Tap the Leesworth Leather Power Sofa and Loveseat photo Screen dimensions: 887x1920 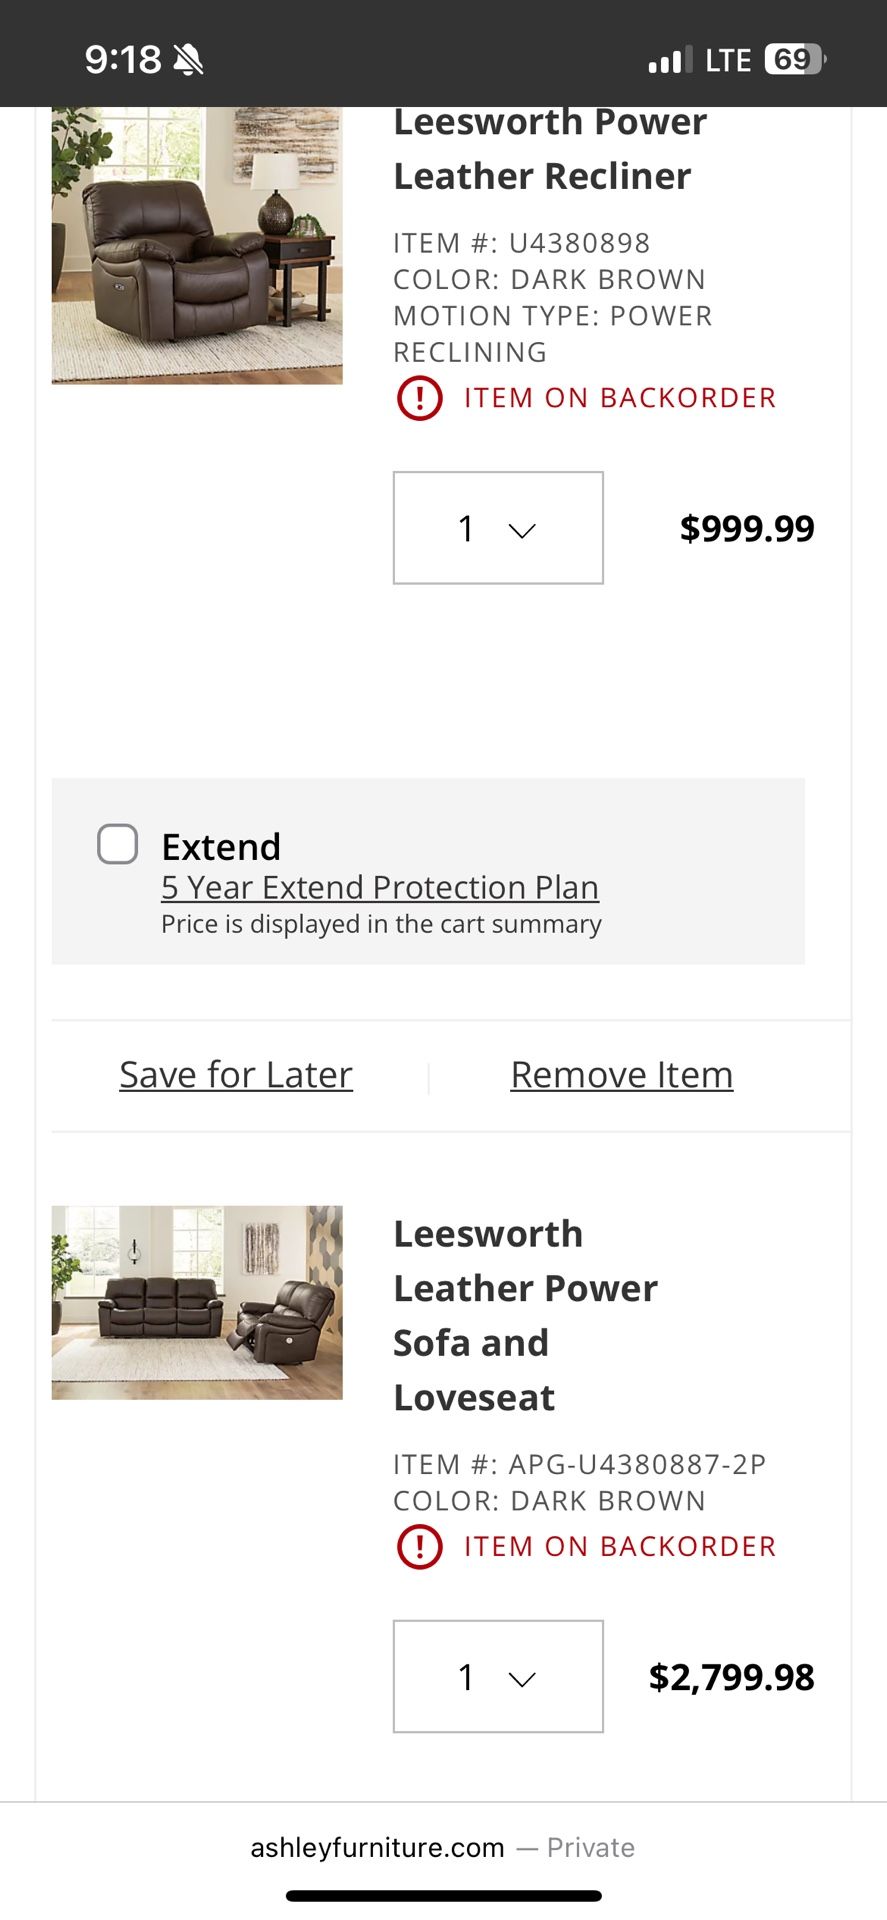click(x=196, y=1302)
